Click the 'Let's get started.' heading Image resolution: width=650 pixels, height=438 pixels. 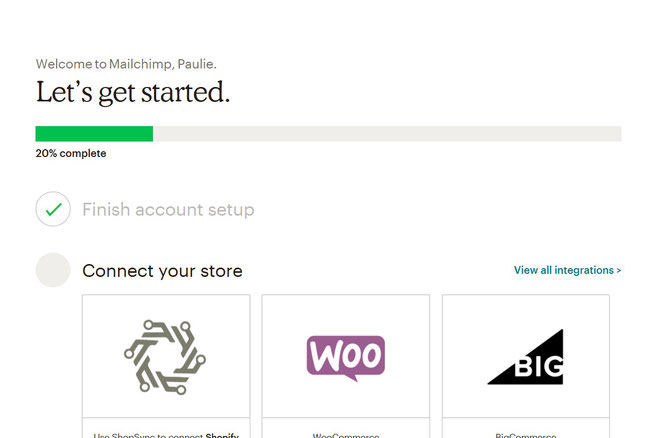(133, 93)
